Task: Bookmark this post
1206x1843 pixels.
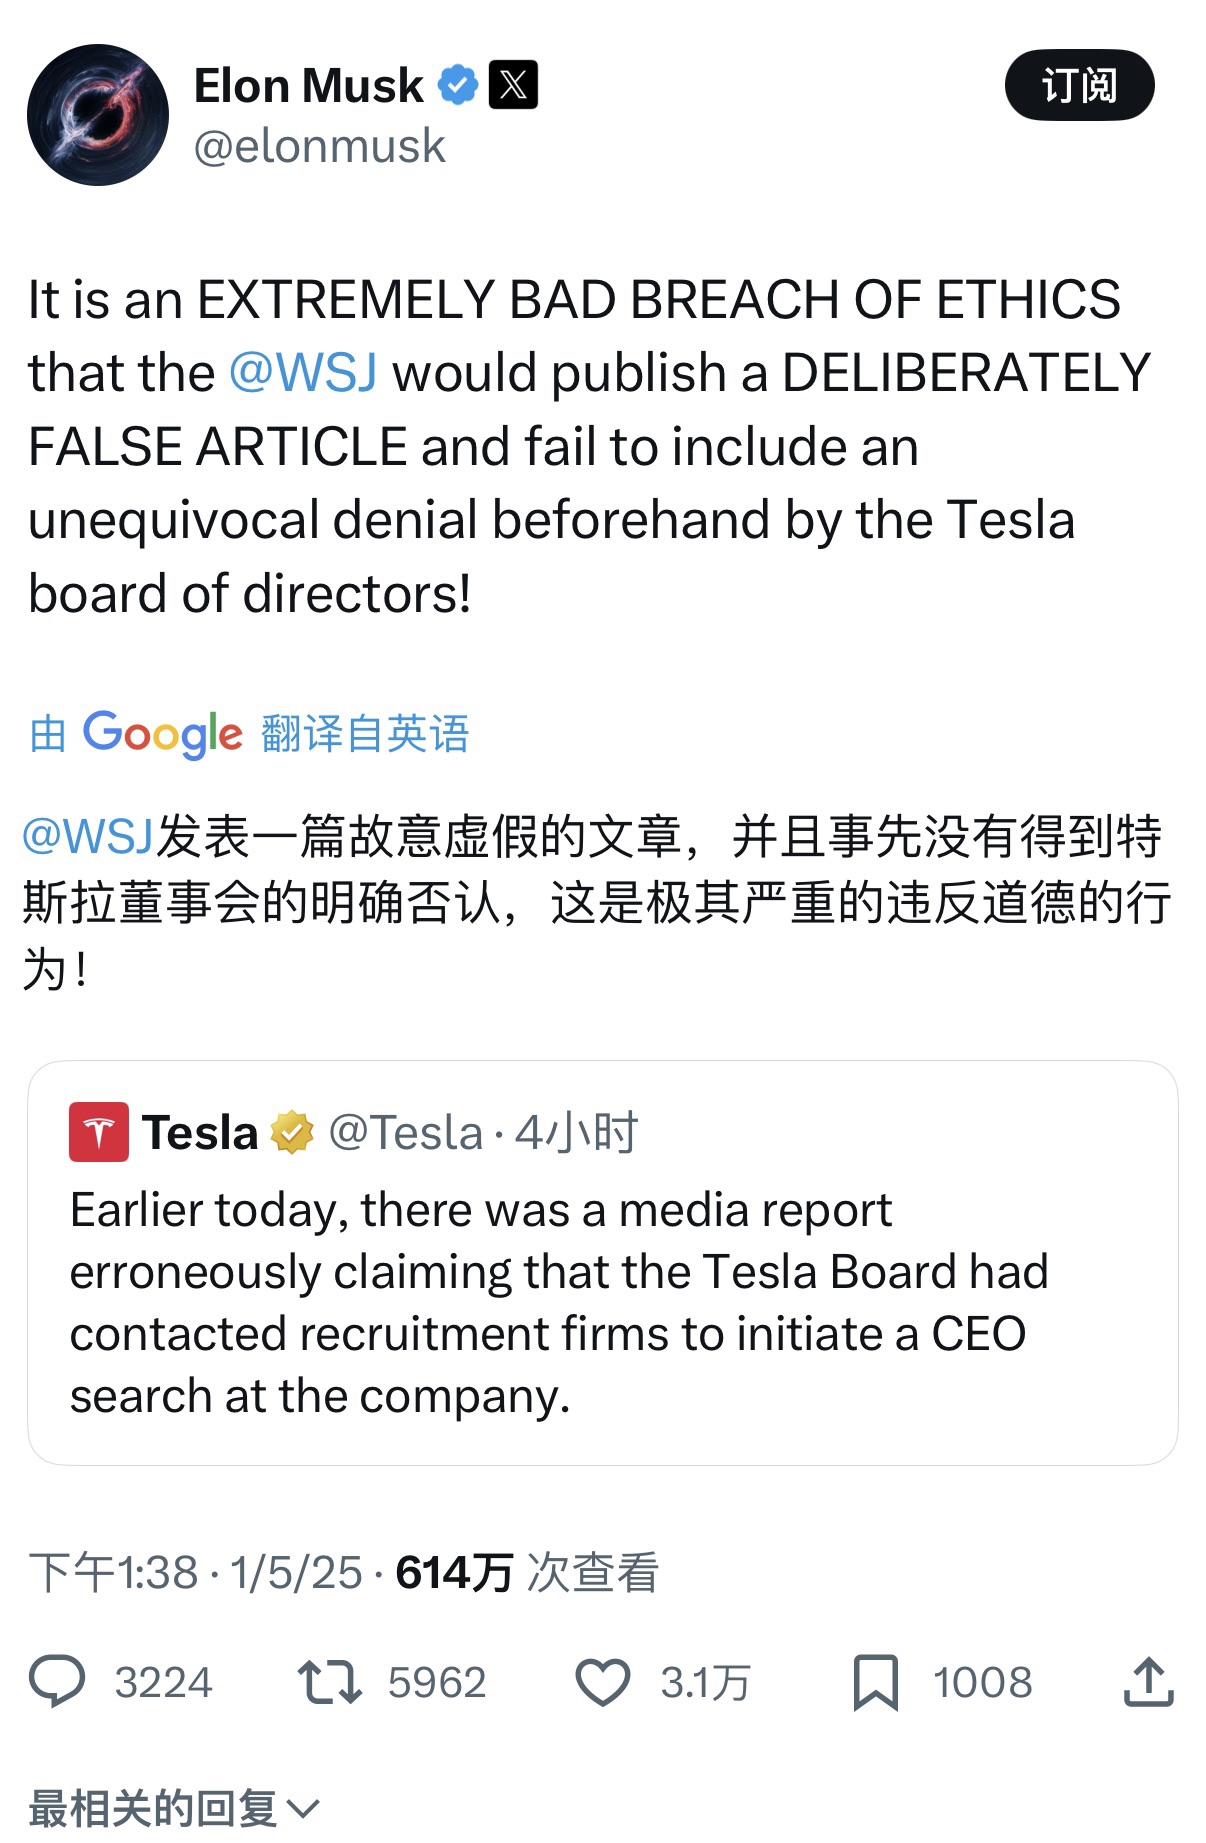Action: [x=875, y=1681]
